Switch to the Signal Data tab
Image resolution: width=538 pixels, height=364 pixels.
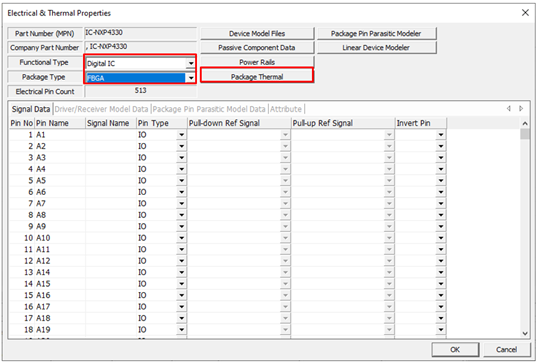click(31, 109)
